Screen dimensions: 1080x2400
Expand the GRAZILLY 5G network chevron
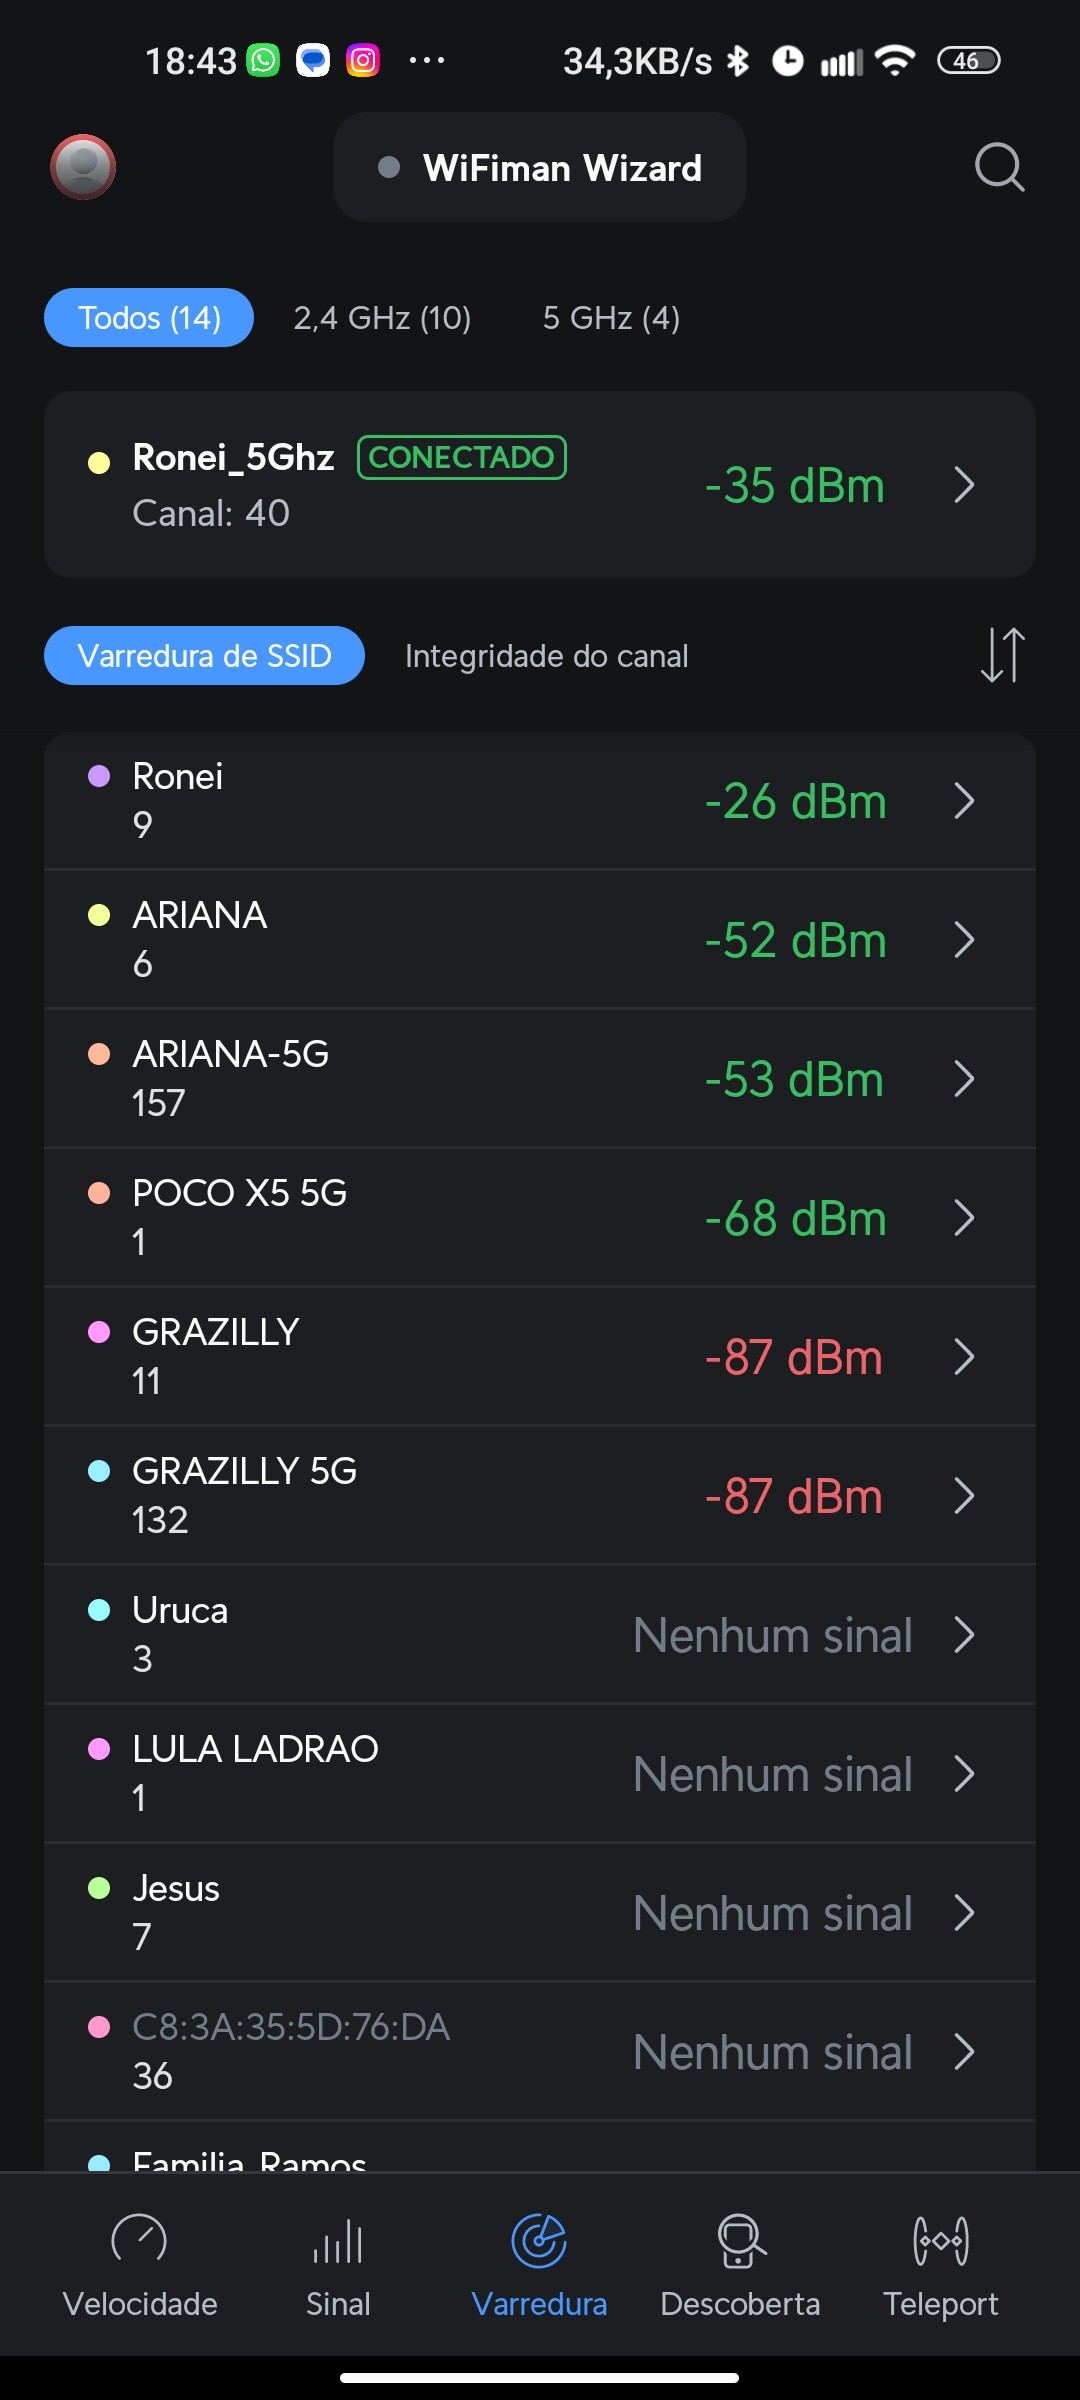pyautogui.click(x=964, y=1496)
